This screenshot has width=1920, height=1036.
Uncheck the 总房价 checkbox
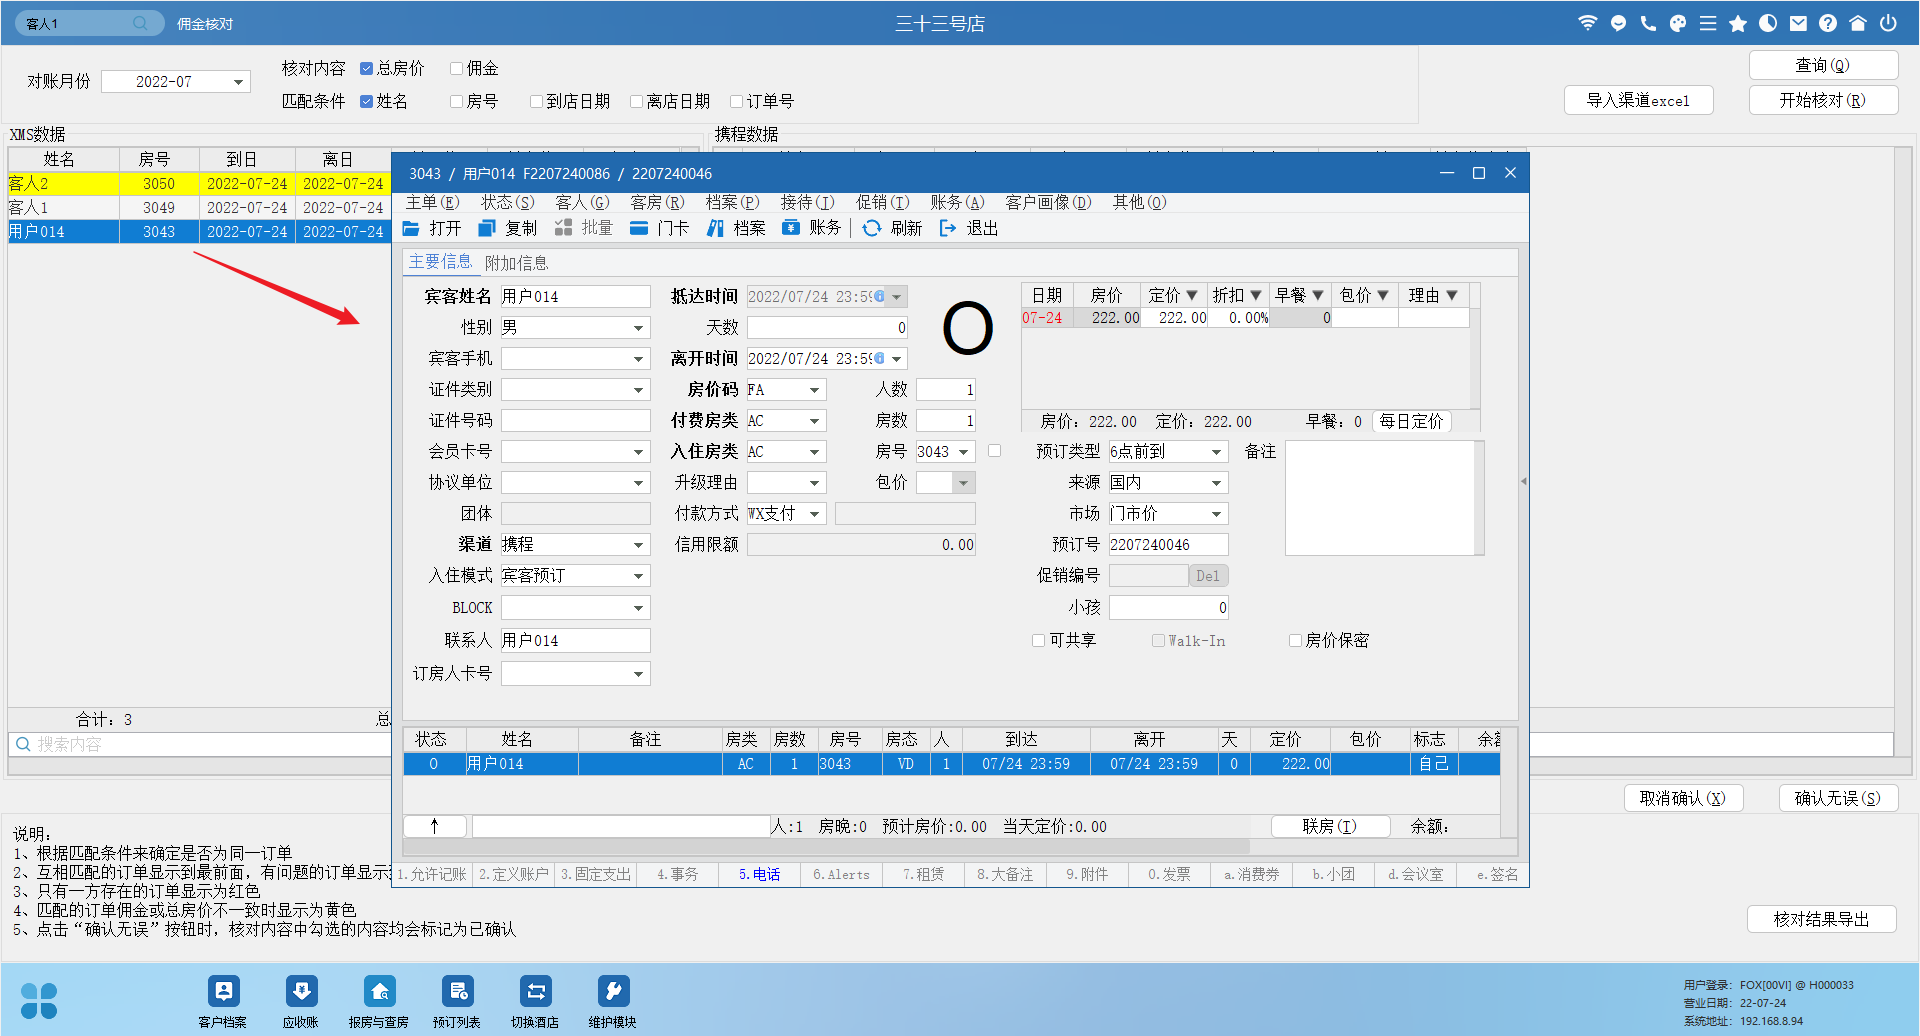click(x=367, y=68)
